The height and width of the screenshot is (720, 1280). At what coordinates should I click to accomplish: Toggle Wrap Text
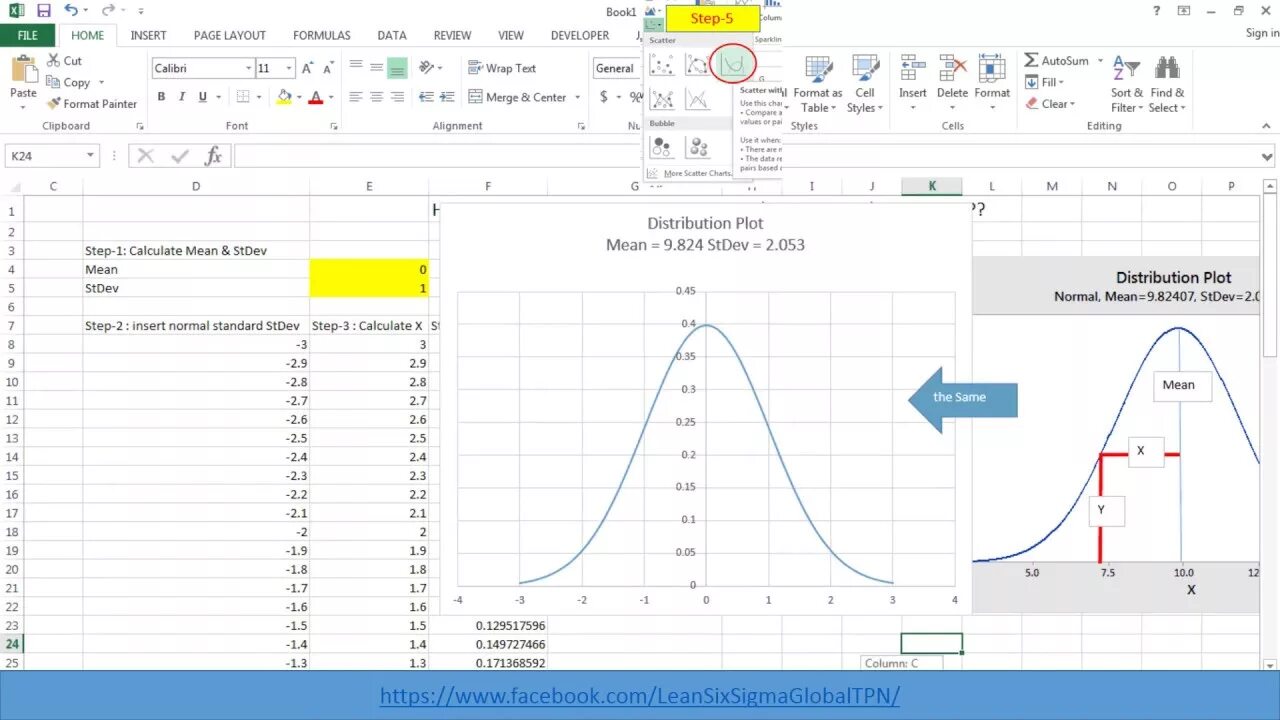coord(502,69)
